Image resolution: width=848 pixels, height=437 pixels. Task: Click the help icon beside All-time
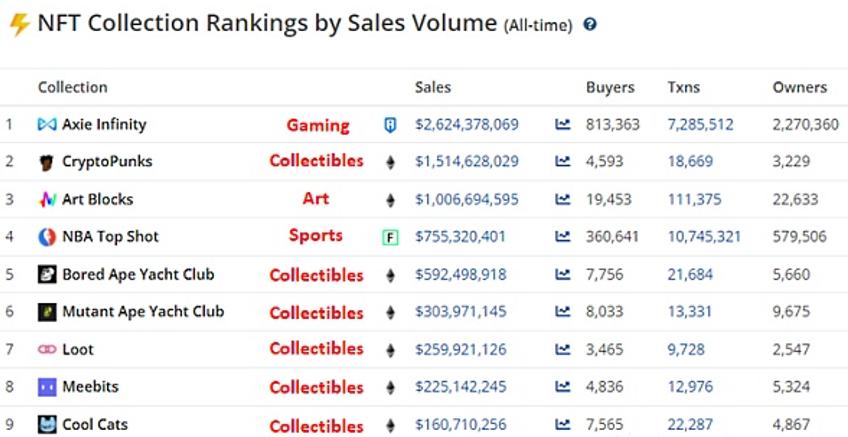[x=590, y=24]
